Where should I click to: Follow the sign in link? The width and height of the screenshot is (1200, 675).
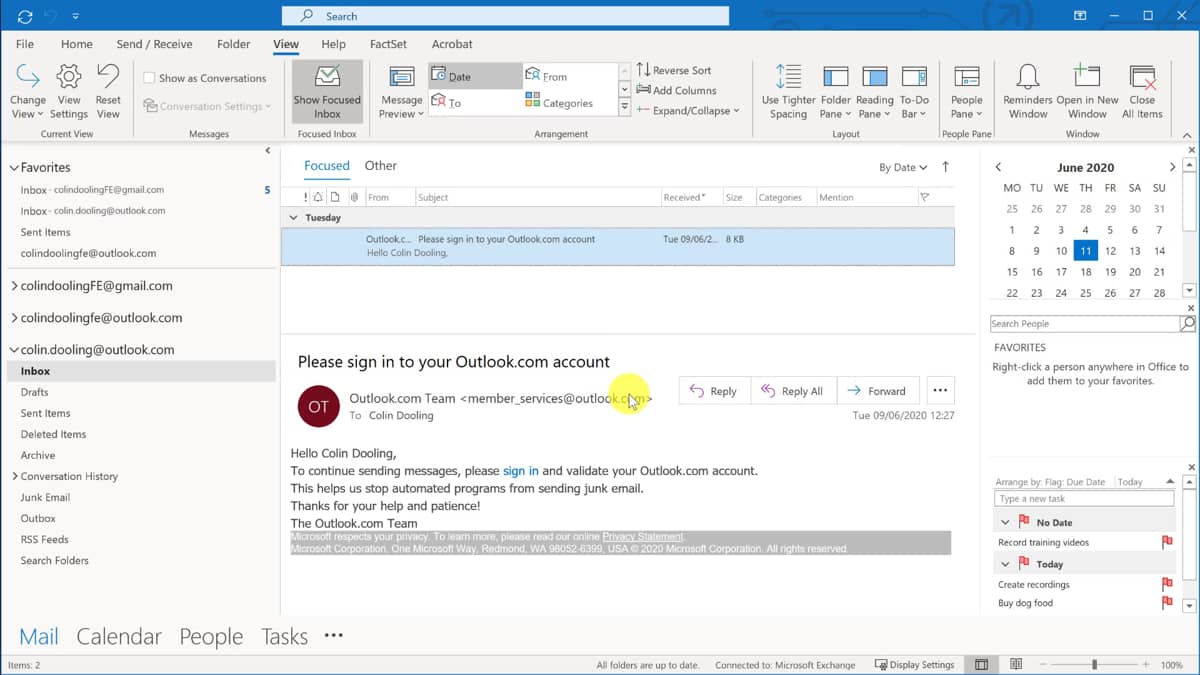point(521,470)
